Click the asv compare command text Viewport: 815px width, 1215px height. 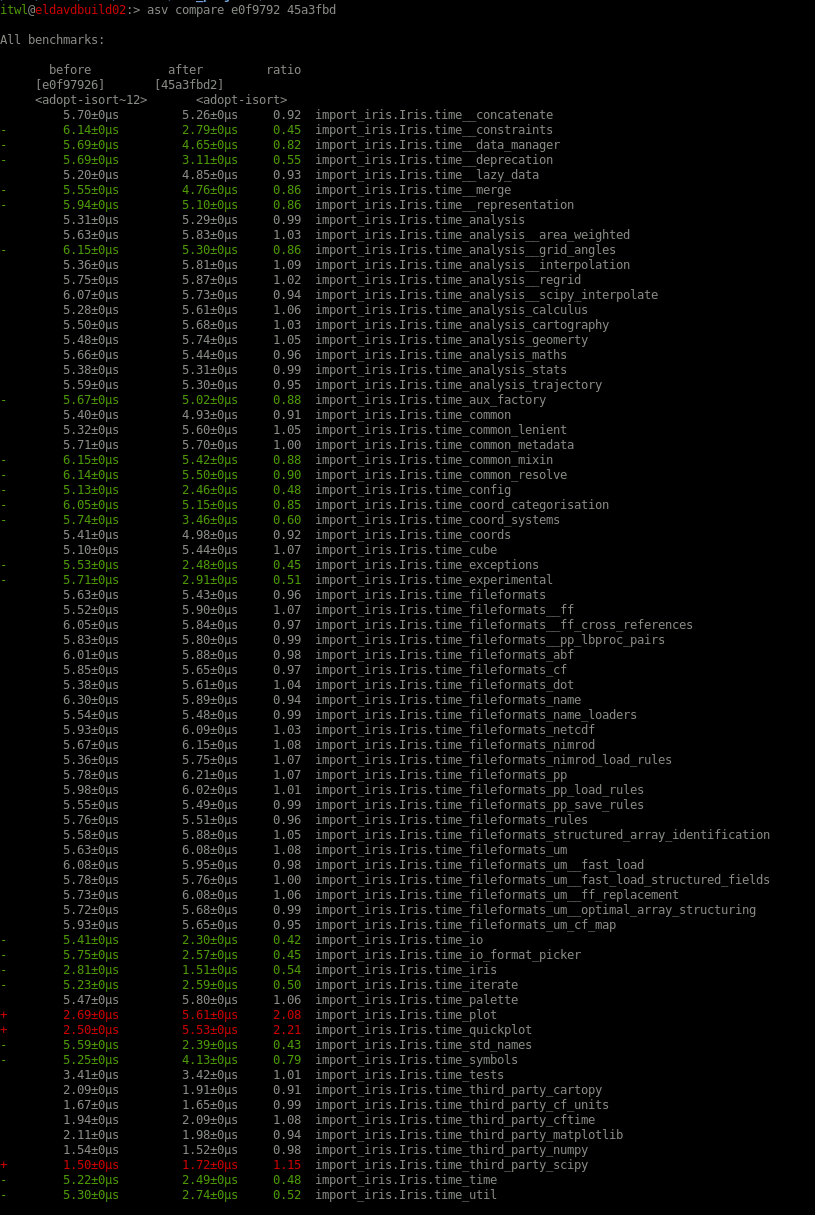241,10
